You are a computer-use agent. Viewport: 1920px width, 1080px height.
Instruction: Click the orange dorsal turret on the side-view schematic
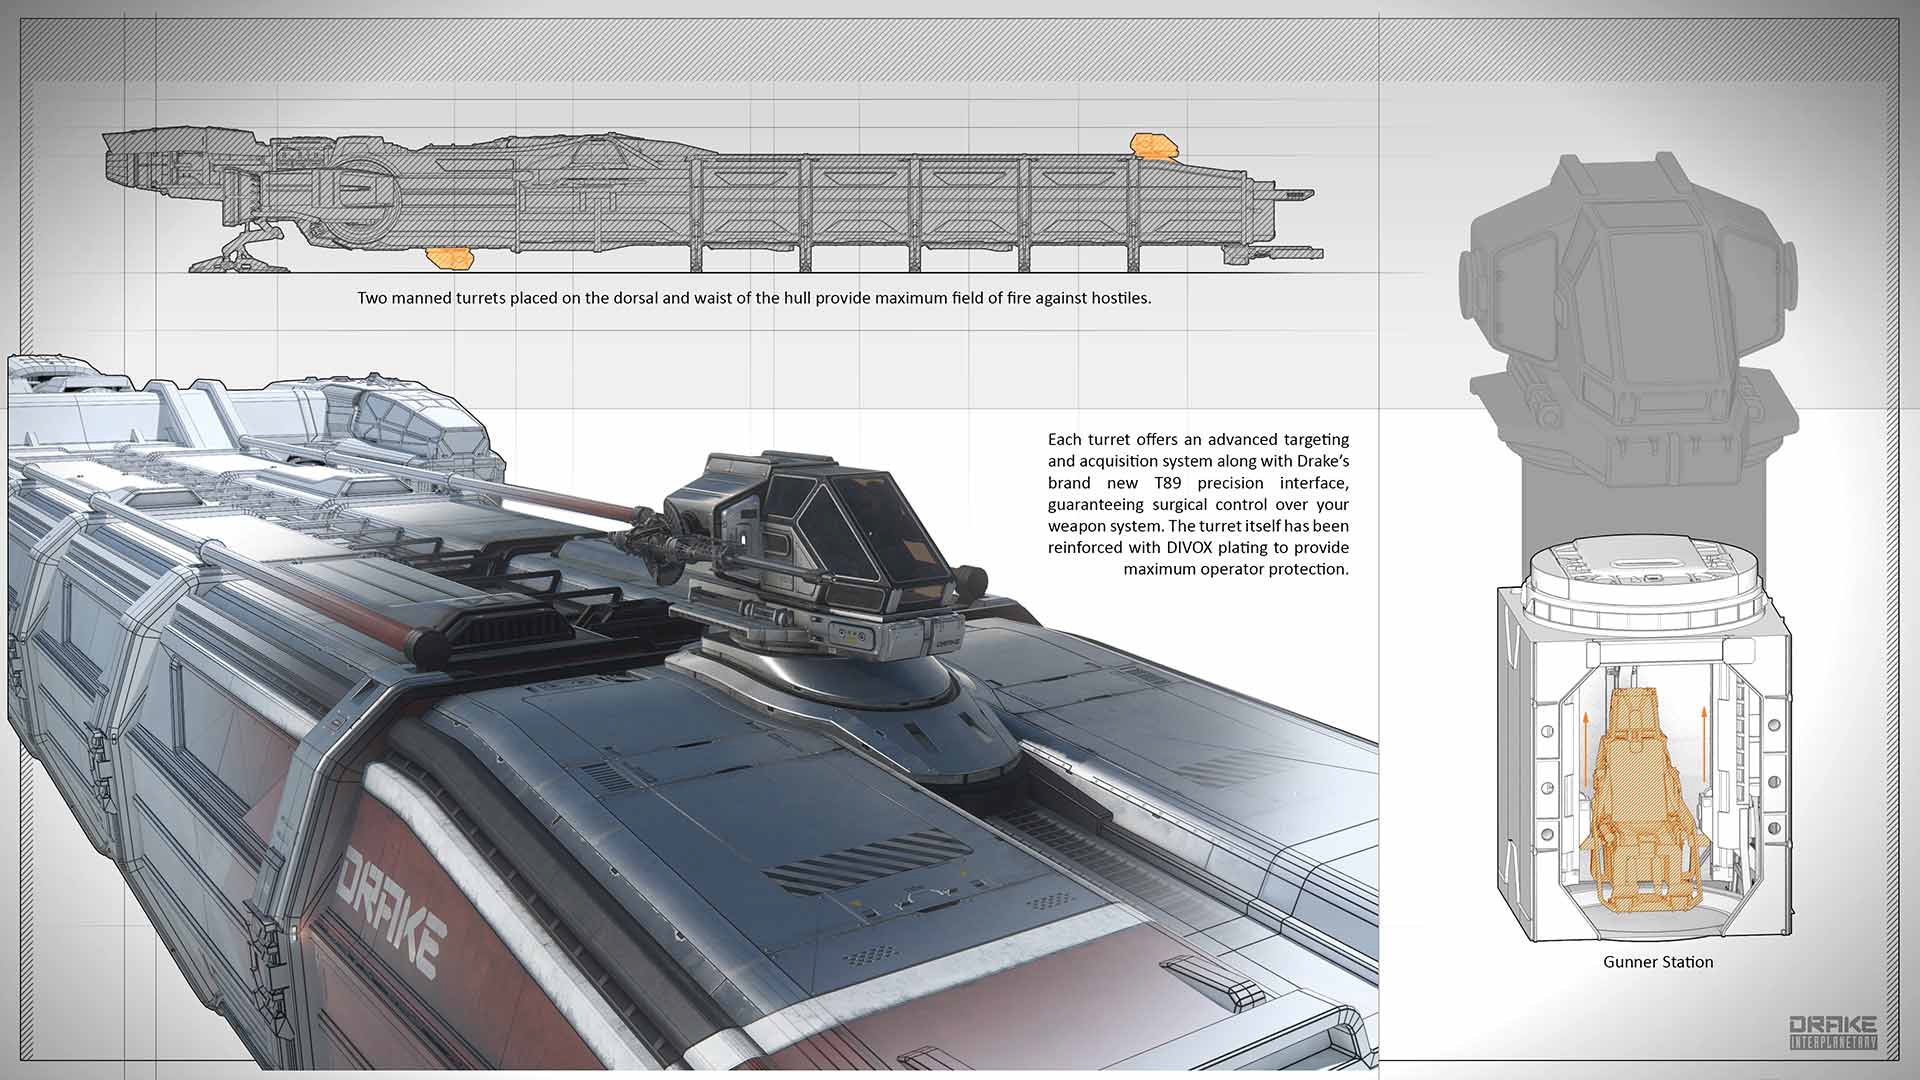1151,147
